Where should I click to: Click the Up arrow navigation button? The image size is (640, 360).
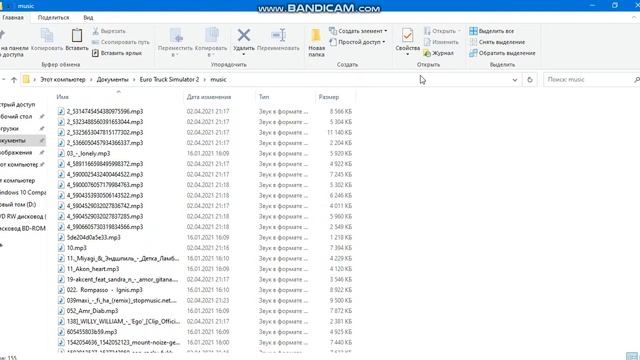click(14, 80)
